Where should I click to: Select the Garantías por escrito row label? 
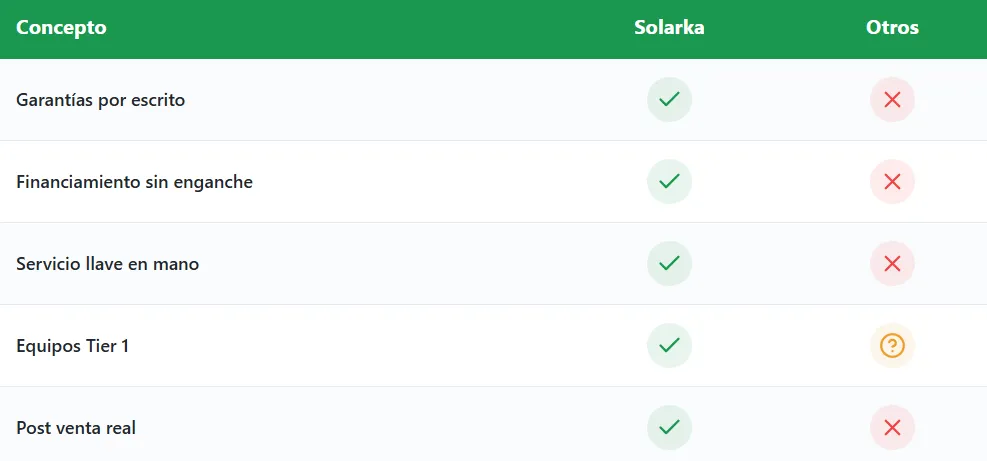(x=100, y=100)
